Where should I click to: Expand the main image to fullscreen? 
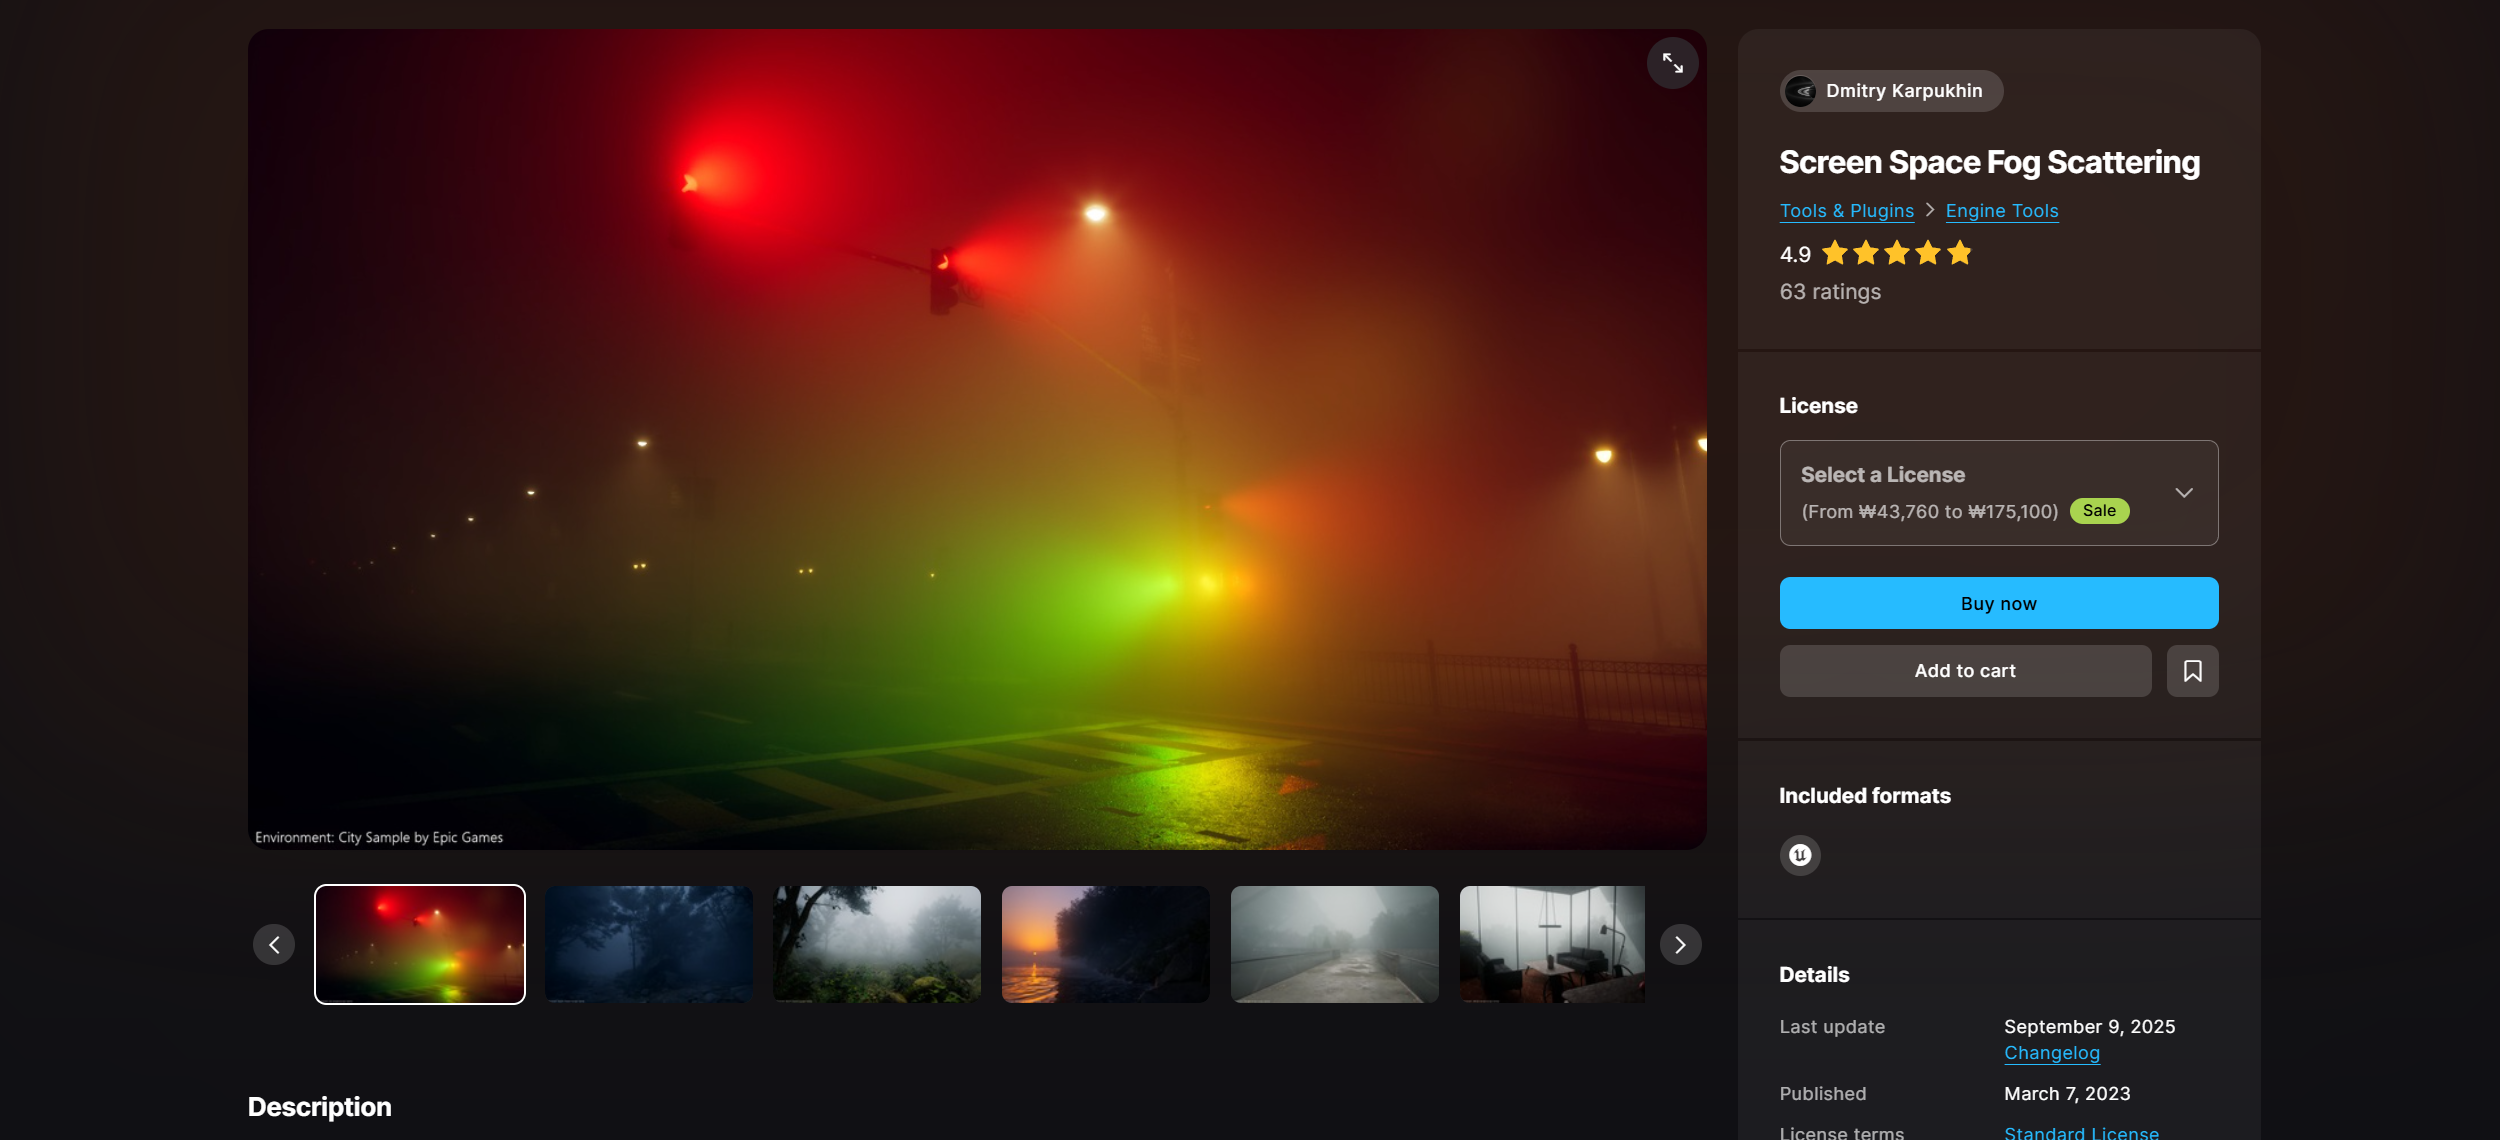(x=1672, y=63)
